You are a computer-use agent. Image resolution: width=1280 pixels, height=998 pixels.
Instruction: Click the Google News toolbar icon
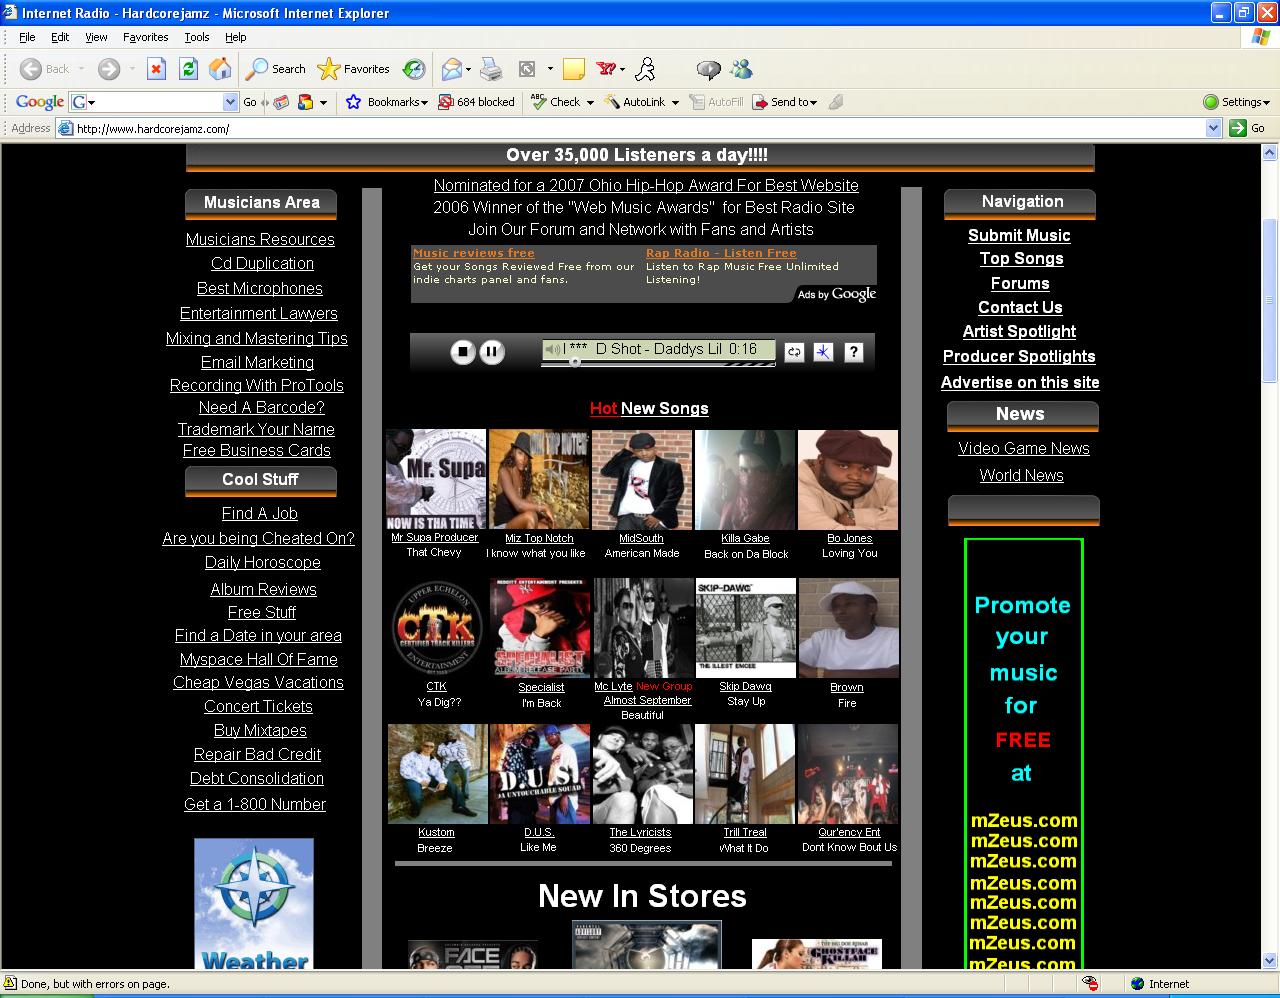click(281, 102)
